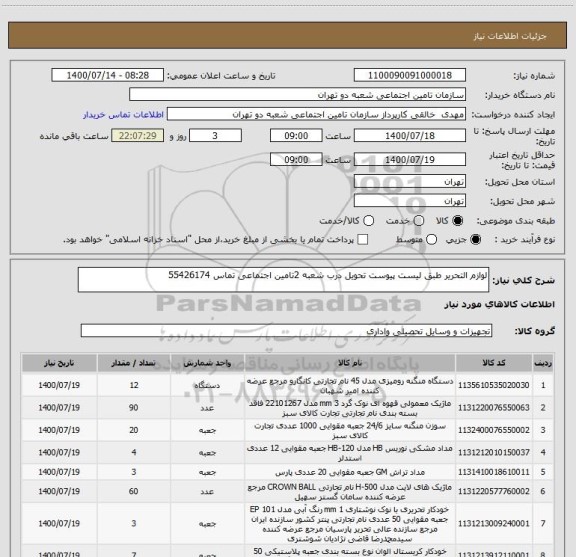This screenshot has height=557, width=576.
Task: Select item code 1131213009240001
Action: tap(494, 524)
